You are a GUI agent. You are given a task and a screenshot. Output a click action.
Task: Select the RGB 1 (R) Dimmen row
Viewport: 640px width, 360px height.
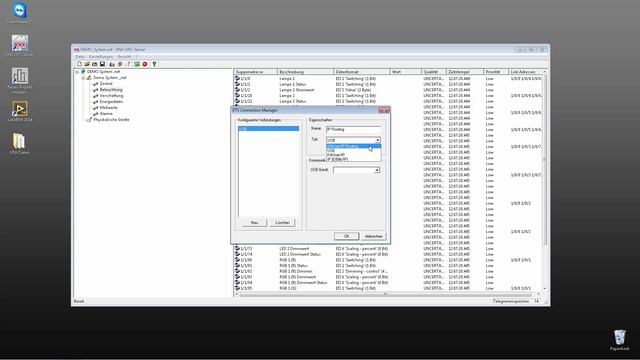pyautogui.click(x=388, y=271)
